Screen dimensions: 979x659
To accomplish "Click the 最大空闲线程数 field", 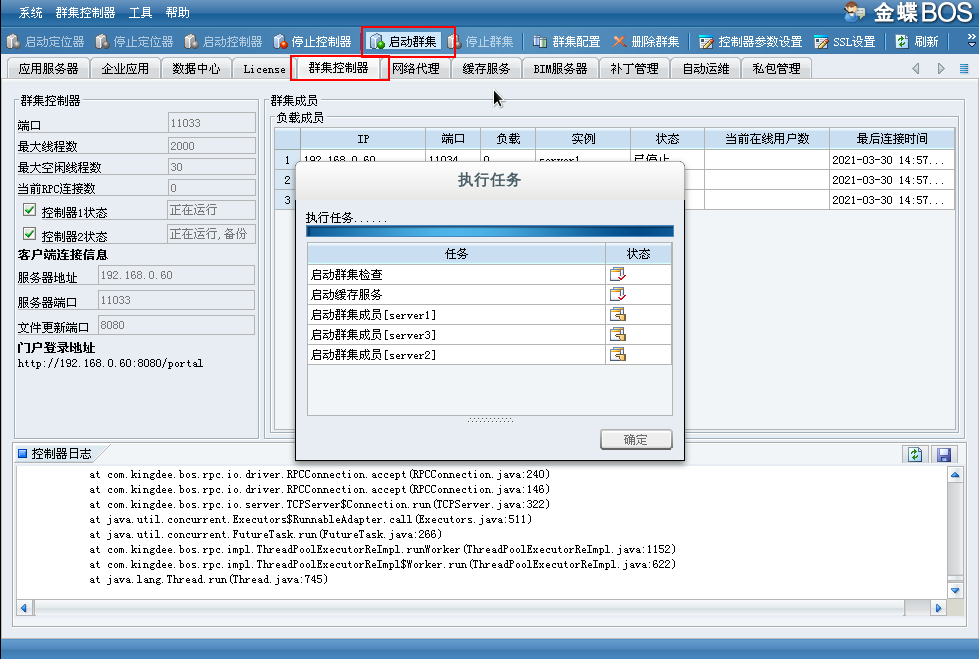I will click(212, 167).
